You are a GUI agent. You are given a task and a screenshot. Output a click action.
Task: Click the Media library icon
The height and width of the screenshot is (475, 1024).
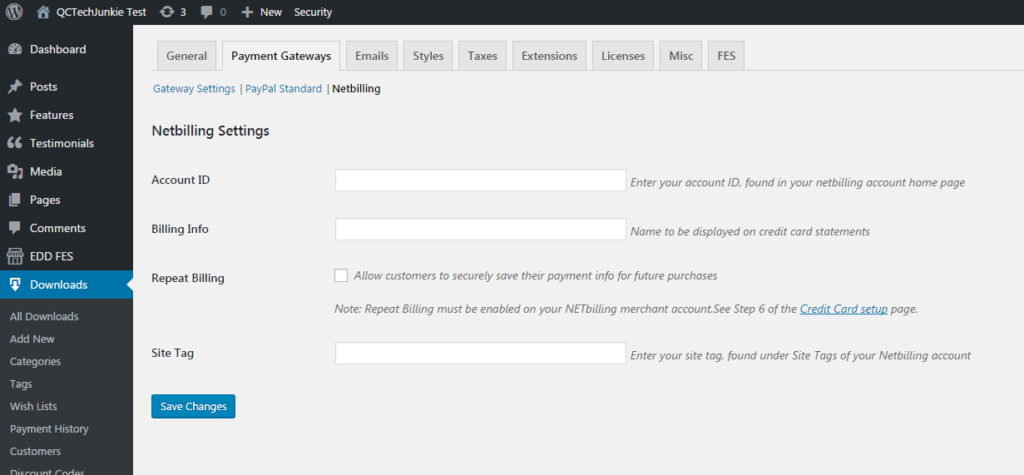tap(15, 172)
